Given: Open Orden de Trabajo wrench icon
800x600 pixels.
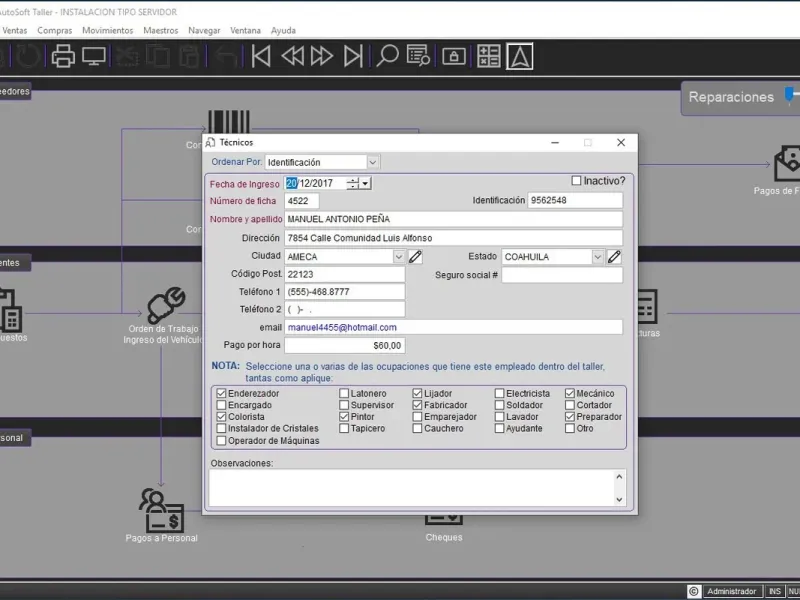Looking at the screenshot, I should [165, 305].
